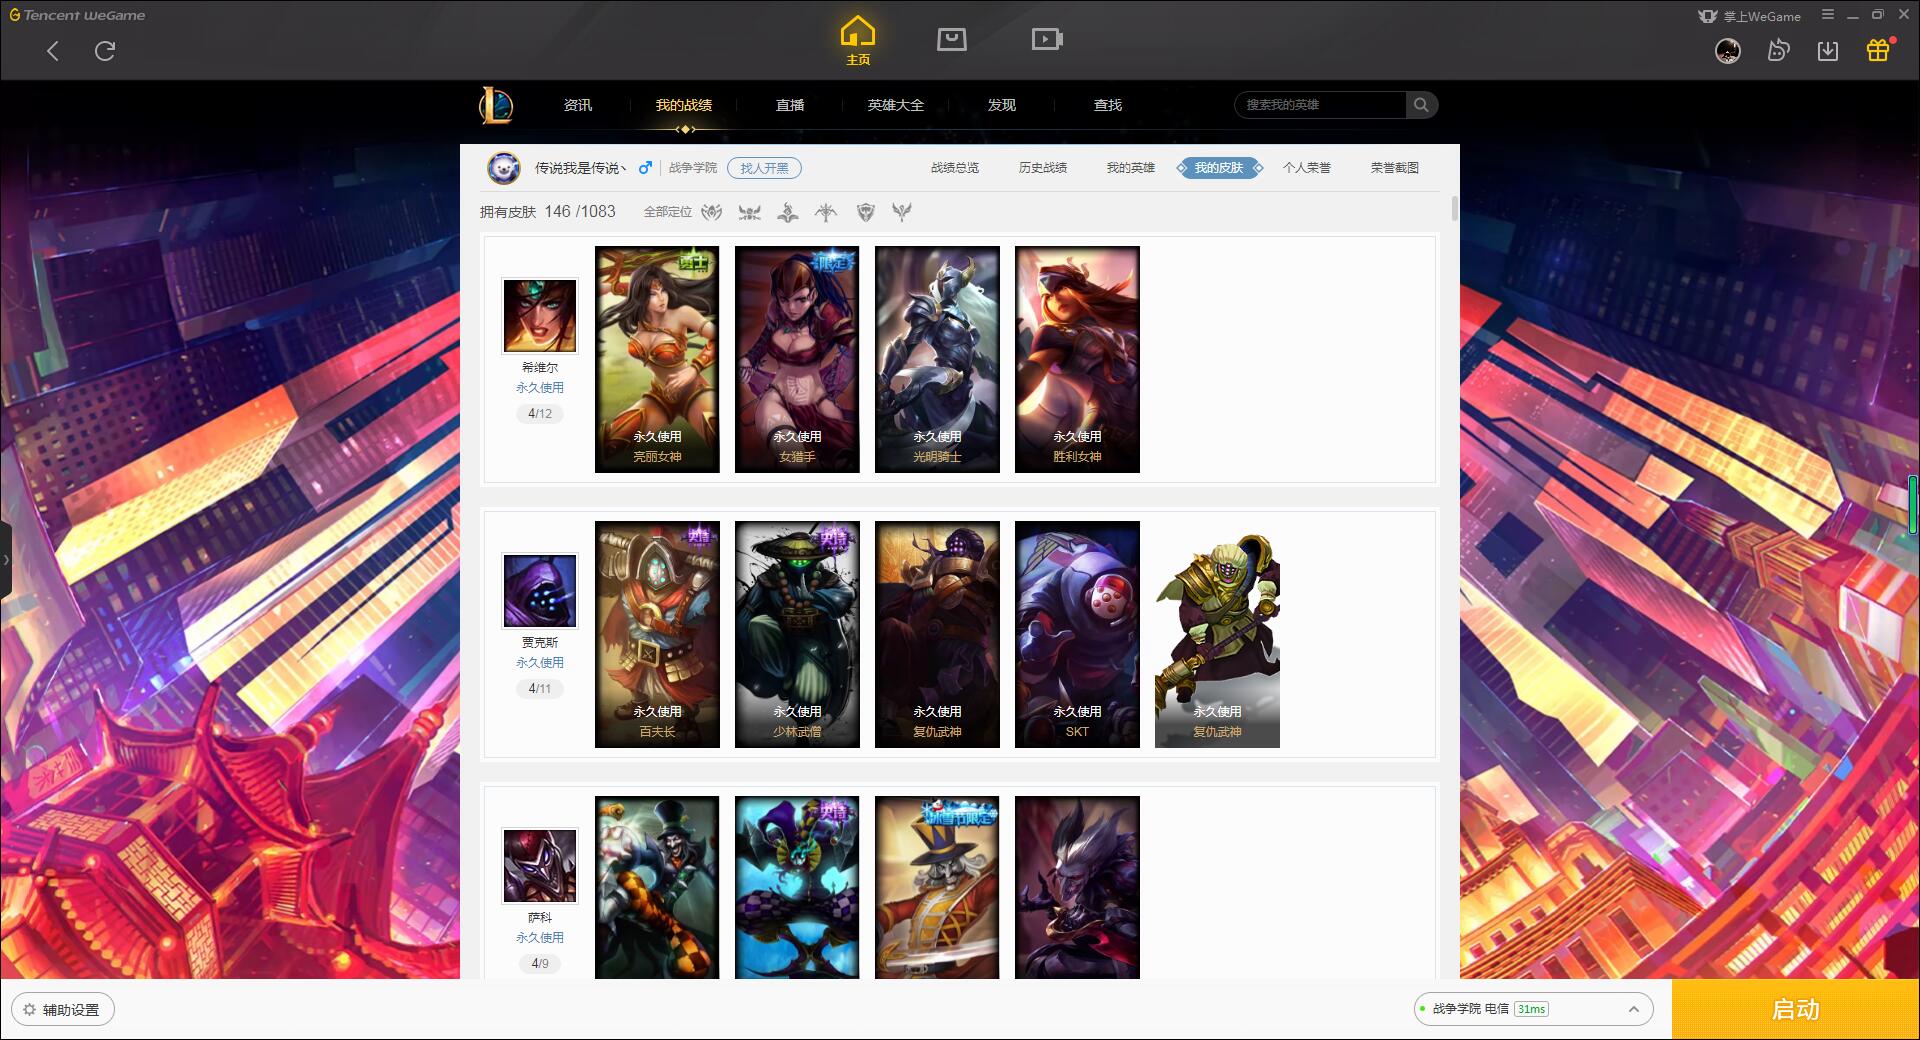Open the 女猎手 skin thumbnail
1920x1040 pixels.
tap(797, 359)
